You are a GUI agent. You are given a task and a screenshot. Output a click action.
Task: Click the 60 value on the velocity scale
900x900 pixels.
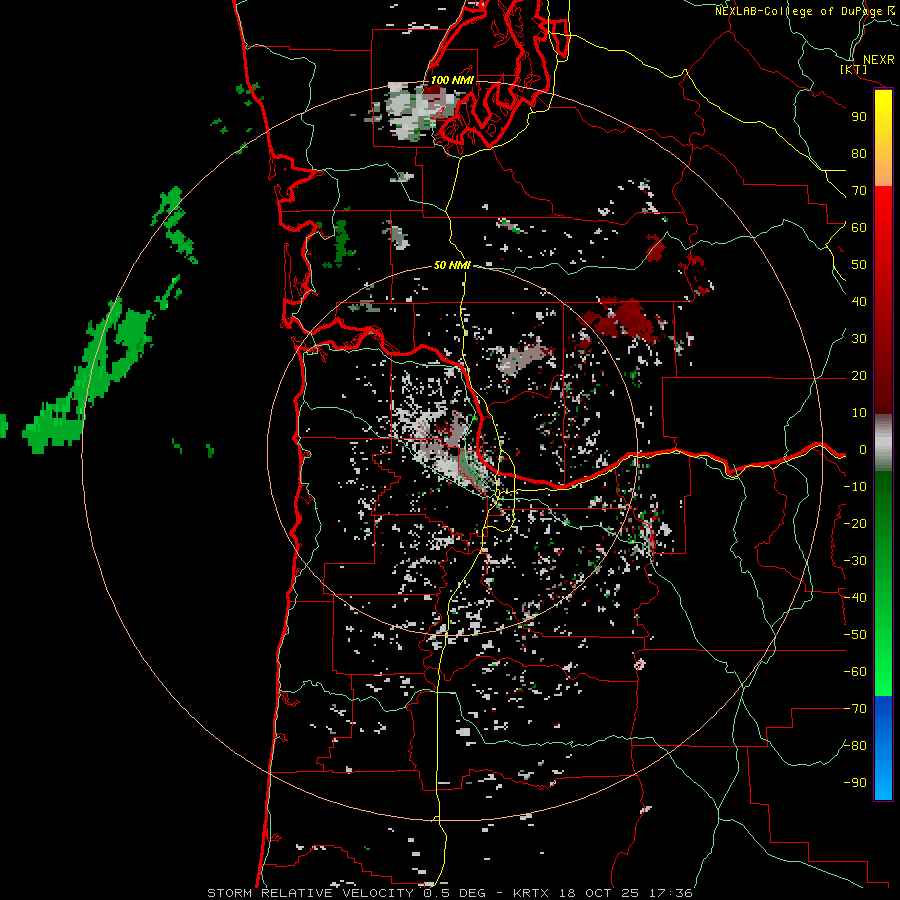point(859,228)
